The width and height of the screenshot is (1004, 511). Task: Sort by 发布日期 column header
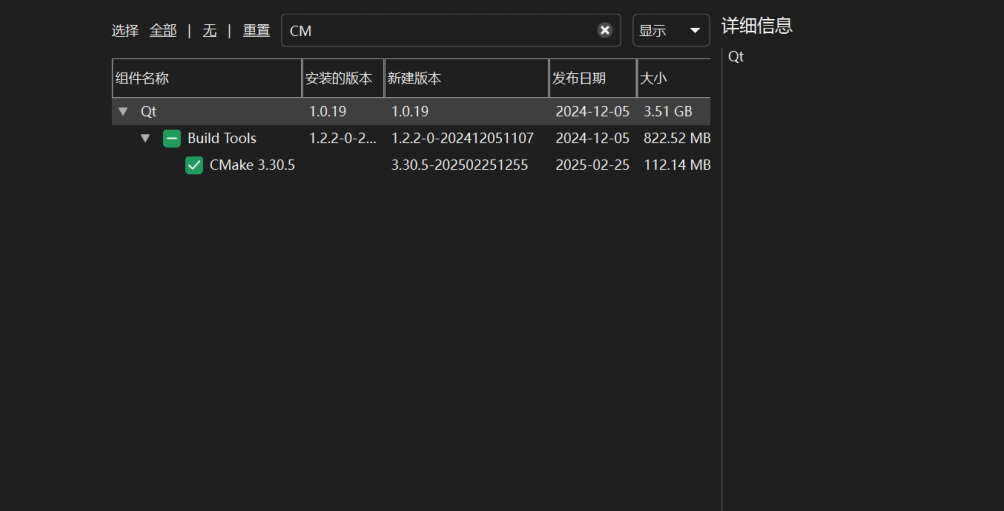coord(592,78)
